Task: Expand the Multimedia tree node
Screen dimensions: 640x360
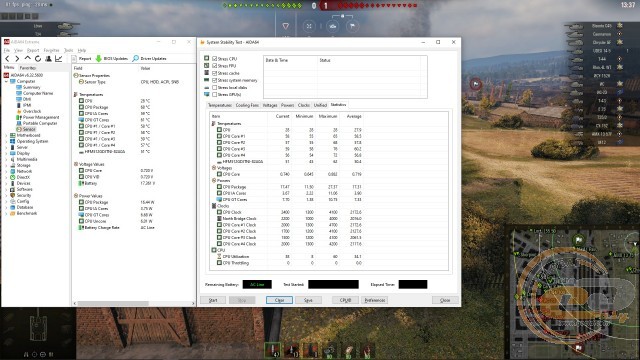Action: pos(6,159)
